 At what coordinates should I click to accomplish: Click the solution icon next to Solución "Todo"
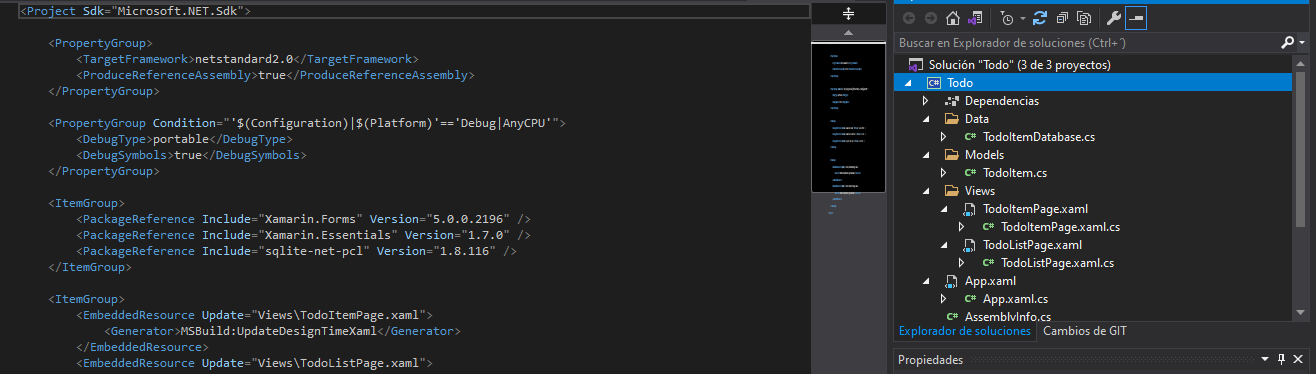coord(915,64)
